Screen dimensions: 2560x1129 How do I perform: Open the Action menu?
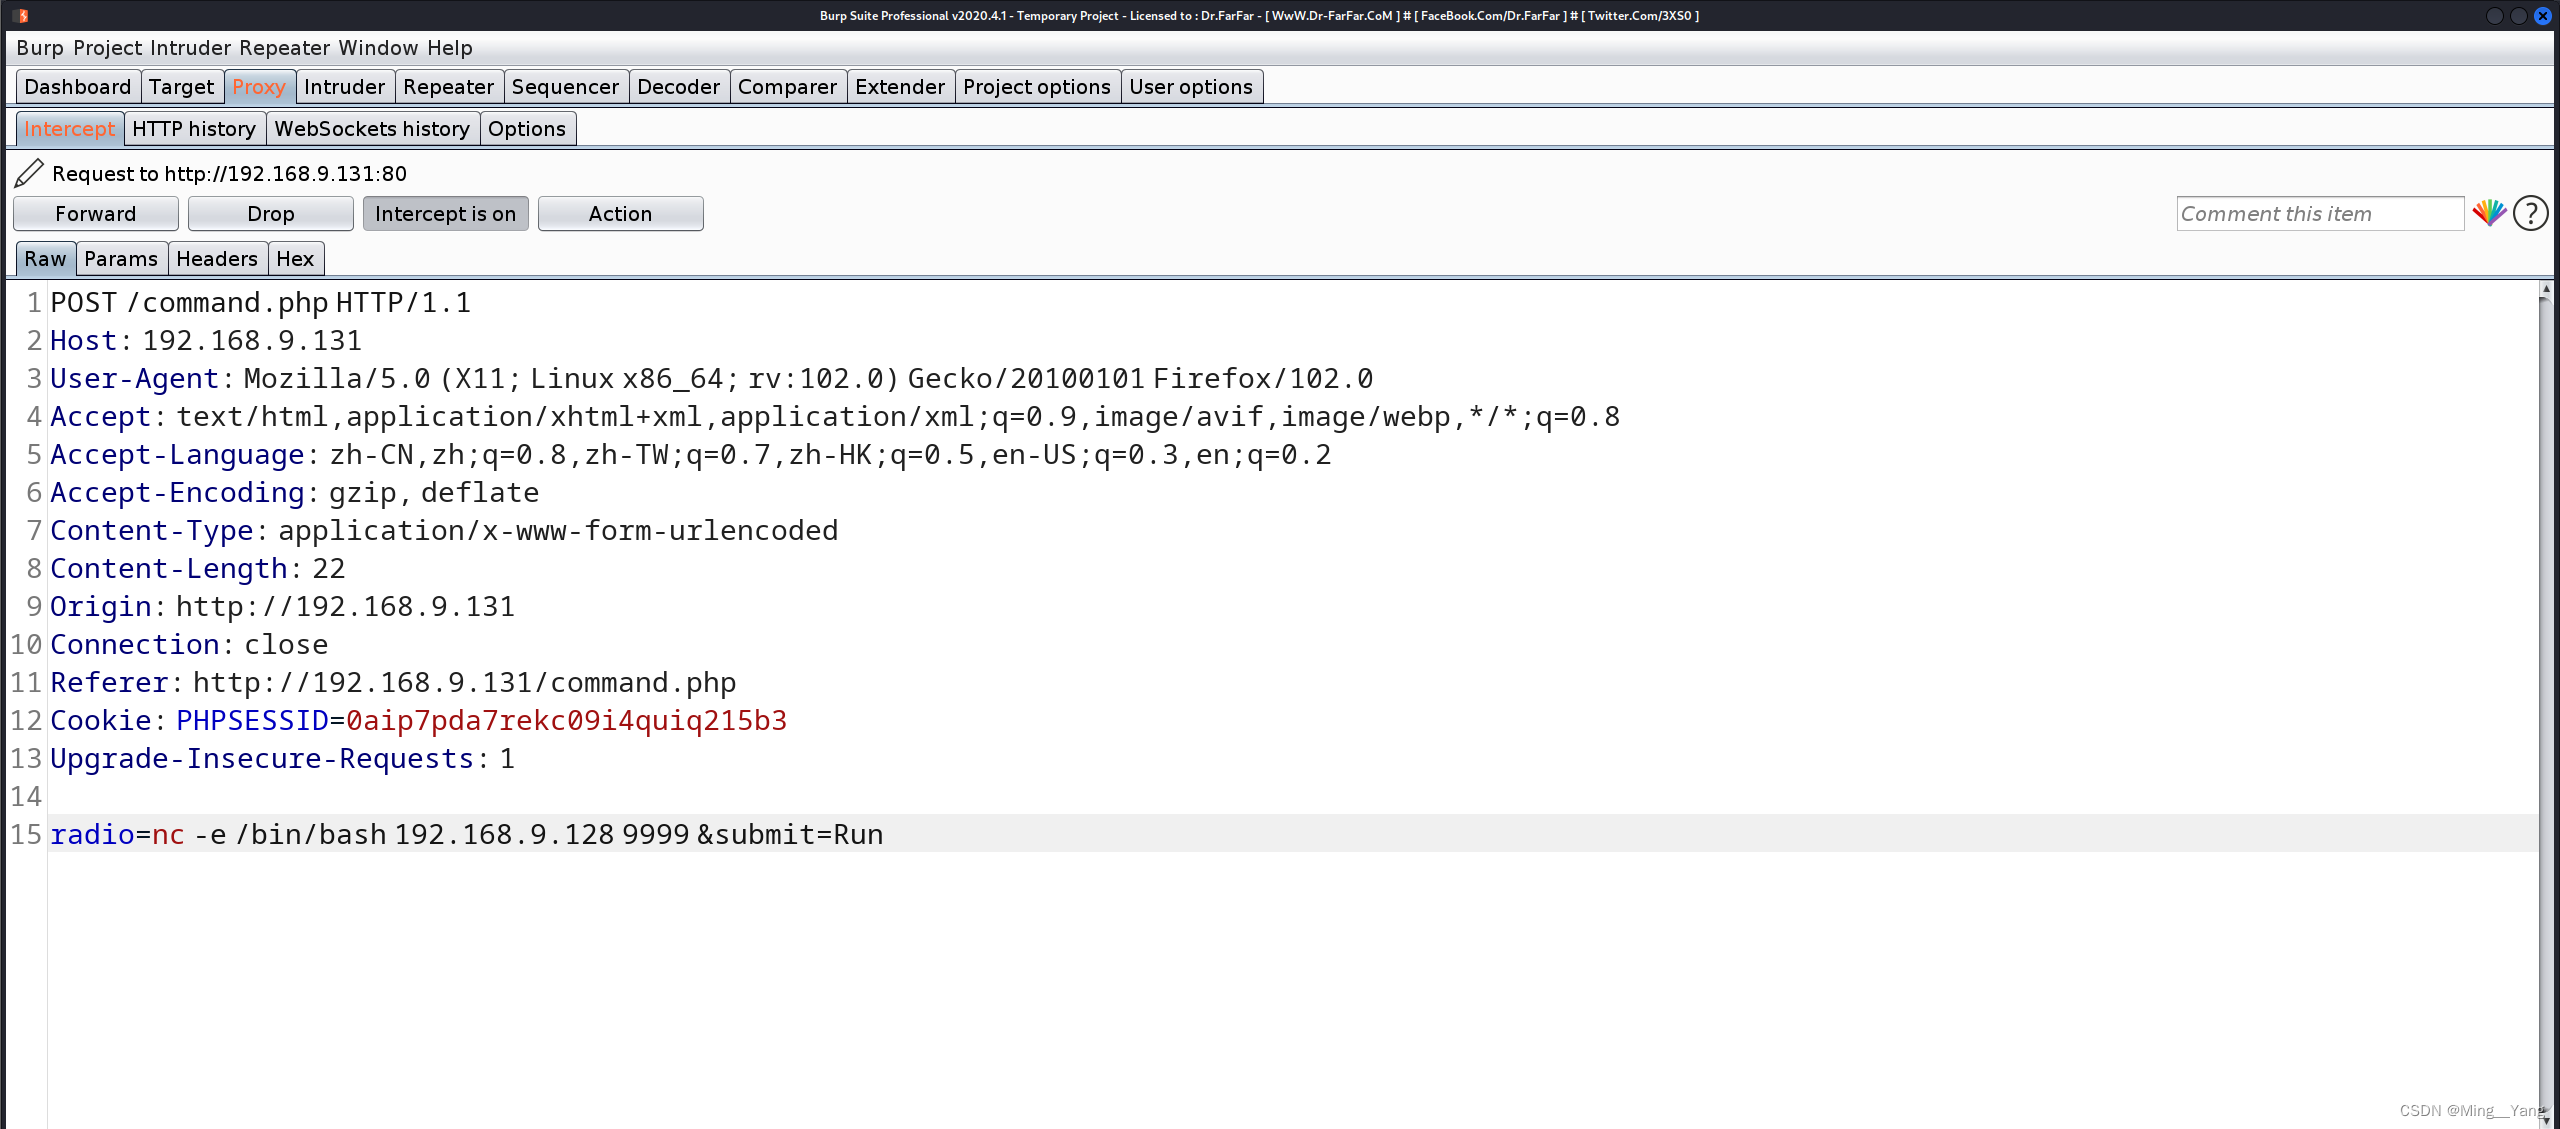(x=620, y=213)
